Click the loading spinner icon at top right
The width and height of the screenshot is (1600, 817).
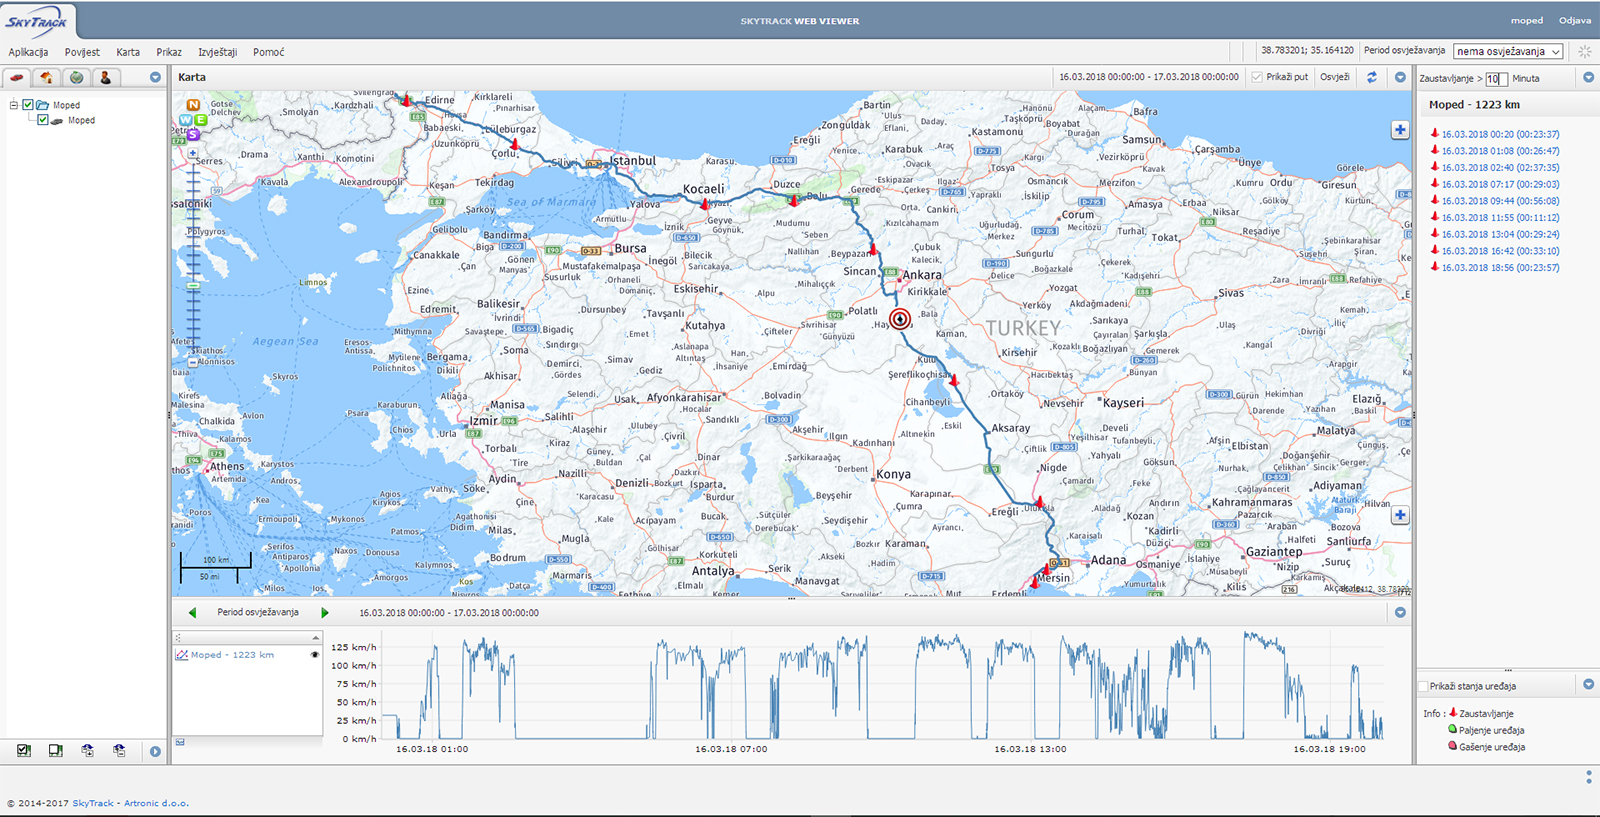pos(1585,51)
